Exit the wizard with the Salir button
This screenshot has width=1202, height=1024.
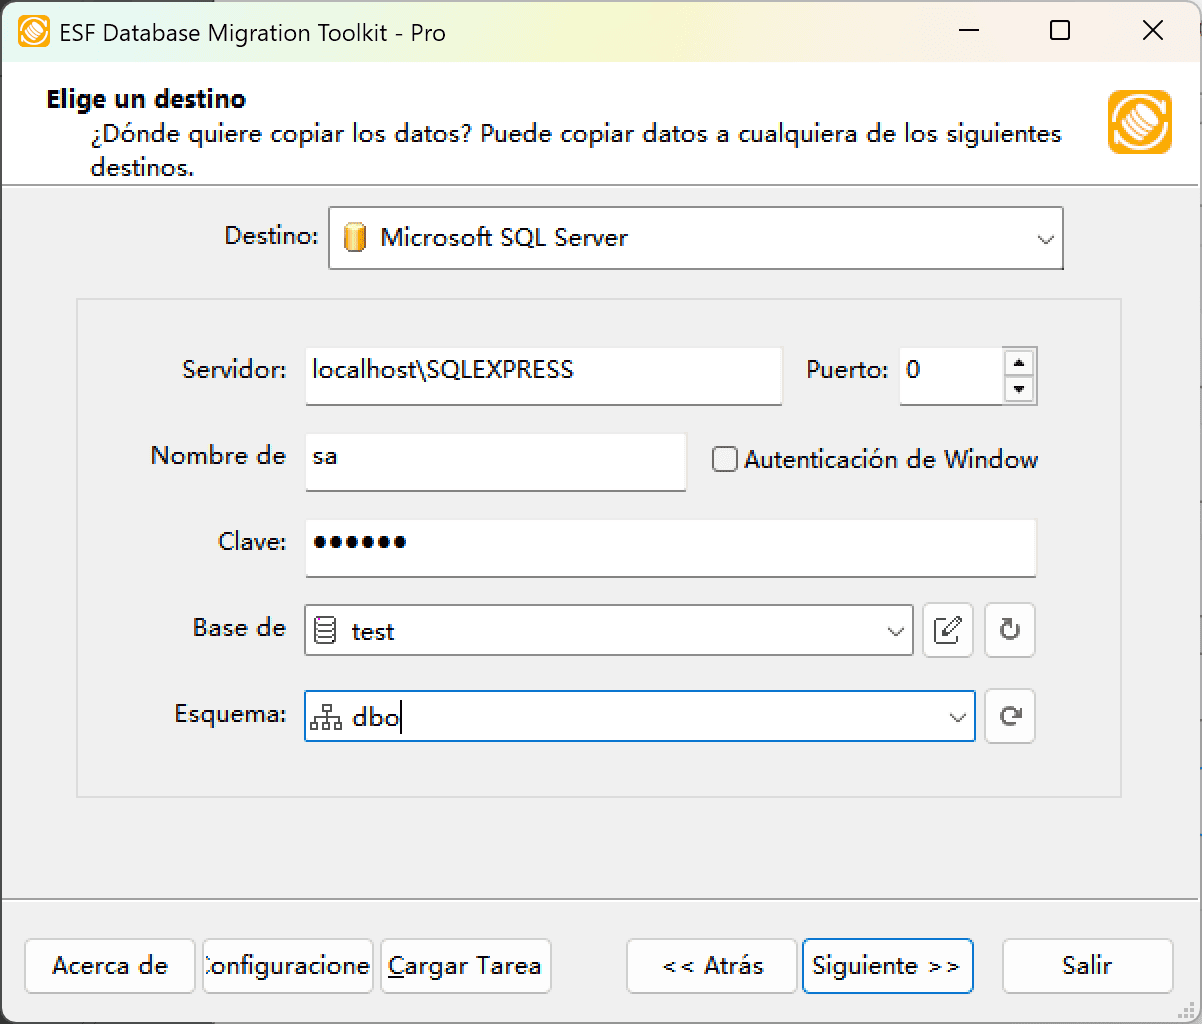pyautogui.click(x=1086, y=966)
